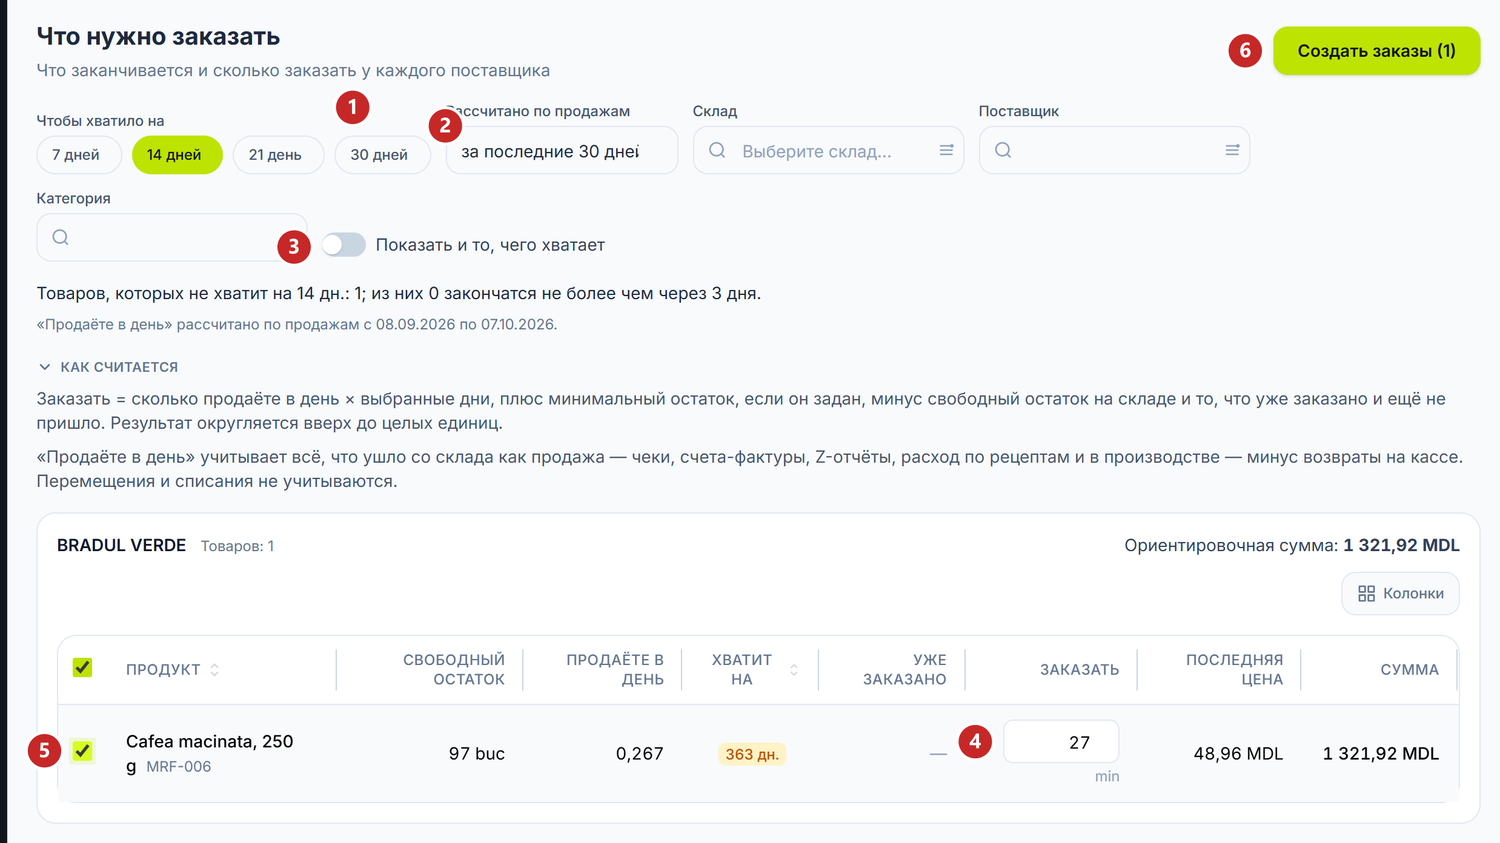Click the Продаёте в день column header
The image size is (1500, 843).
click(615, 670)
